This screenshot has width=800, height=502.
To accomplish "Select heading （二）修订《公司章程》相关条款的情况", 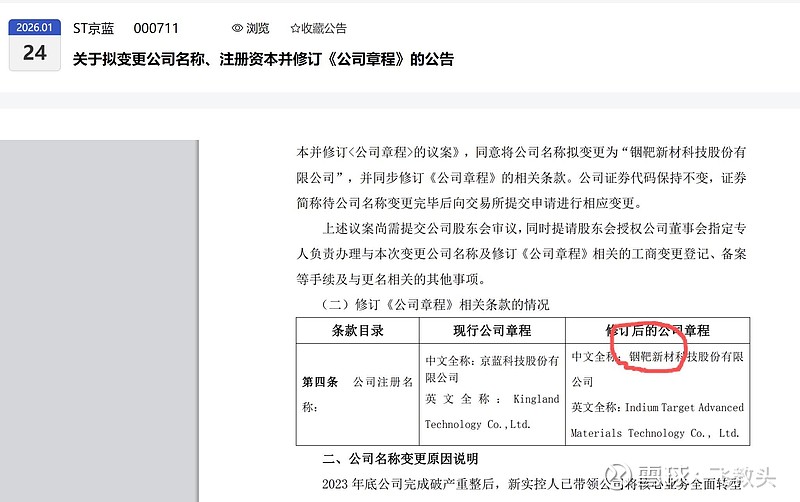I will pos(435,305).
